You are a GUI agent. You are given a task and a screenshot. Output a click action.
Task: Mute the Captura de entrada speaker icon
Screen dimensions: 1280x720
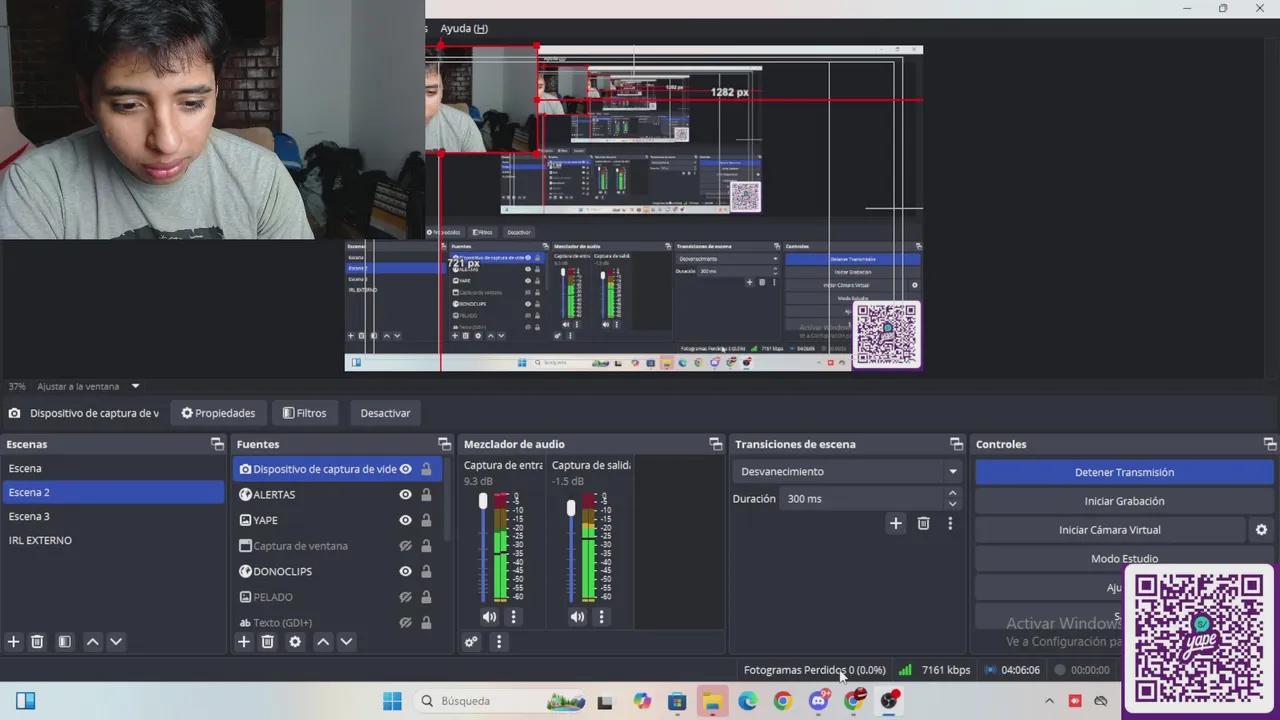click(489, 617)
